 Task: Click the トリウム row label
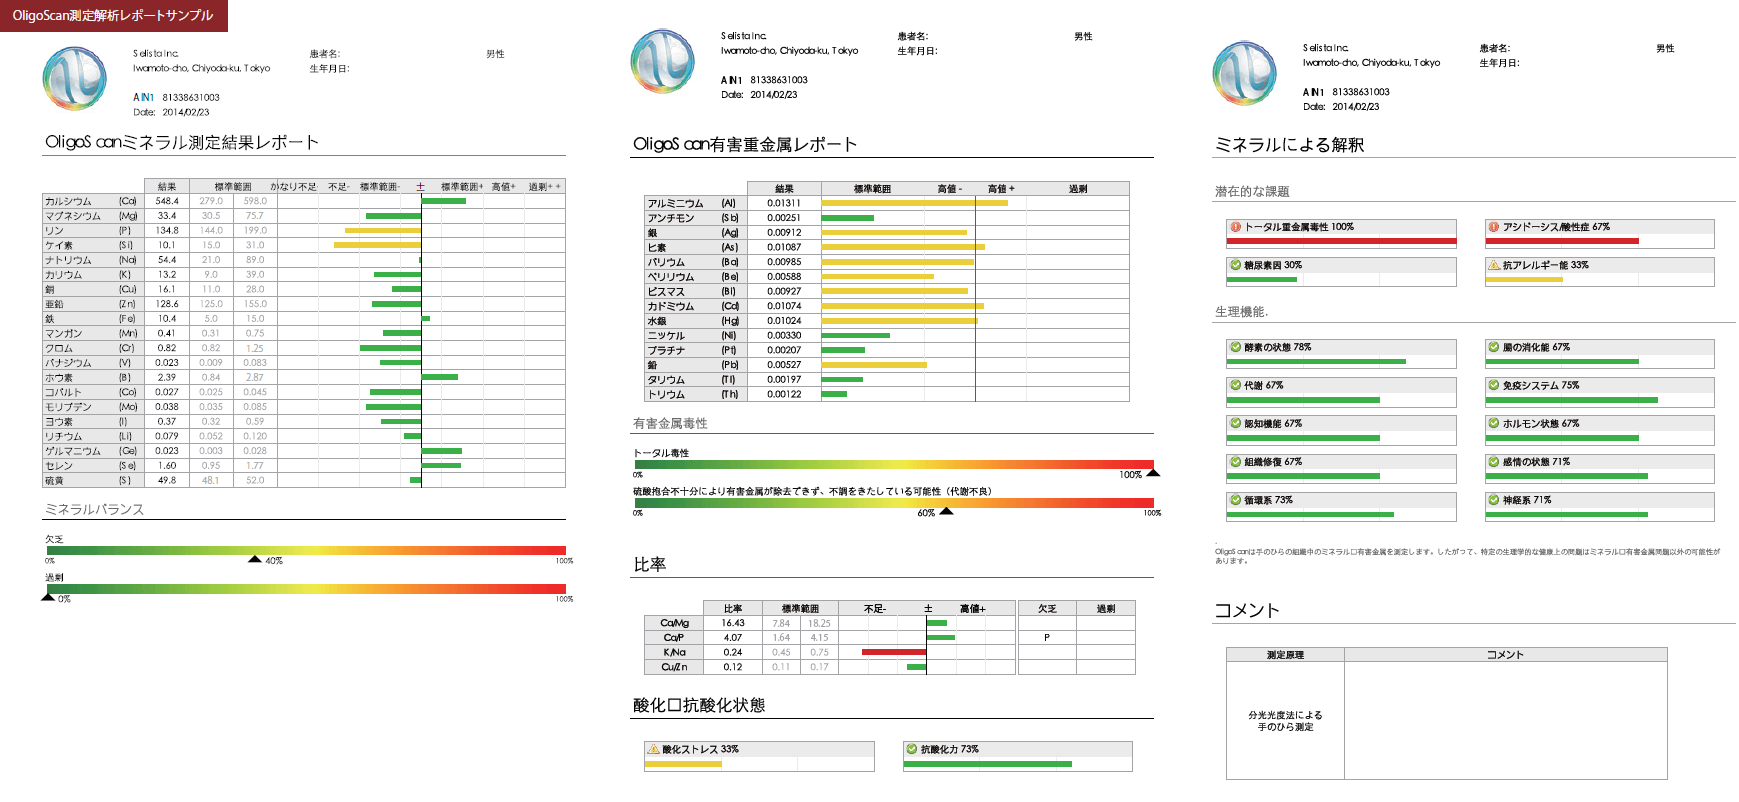point(666,394)
